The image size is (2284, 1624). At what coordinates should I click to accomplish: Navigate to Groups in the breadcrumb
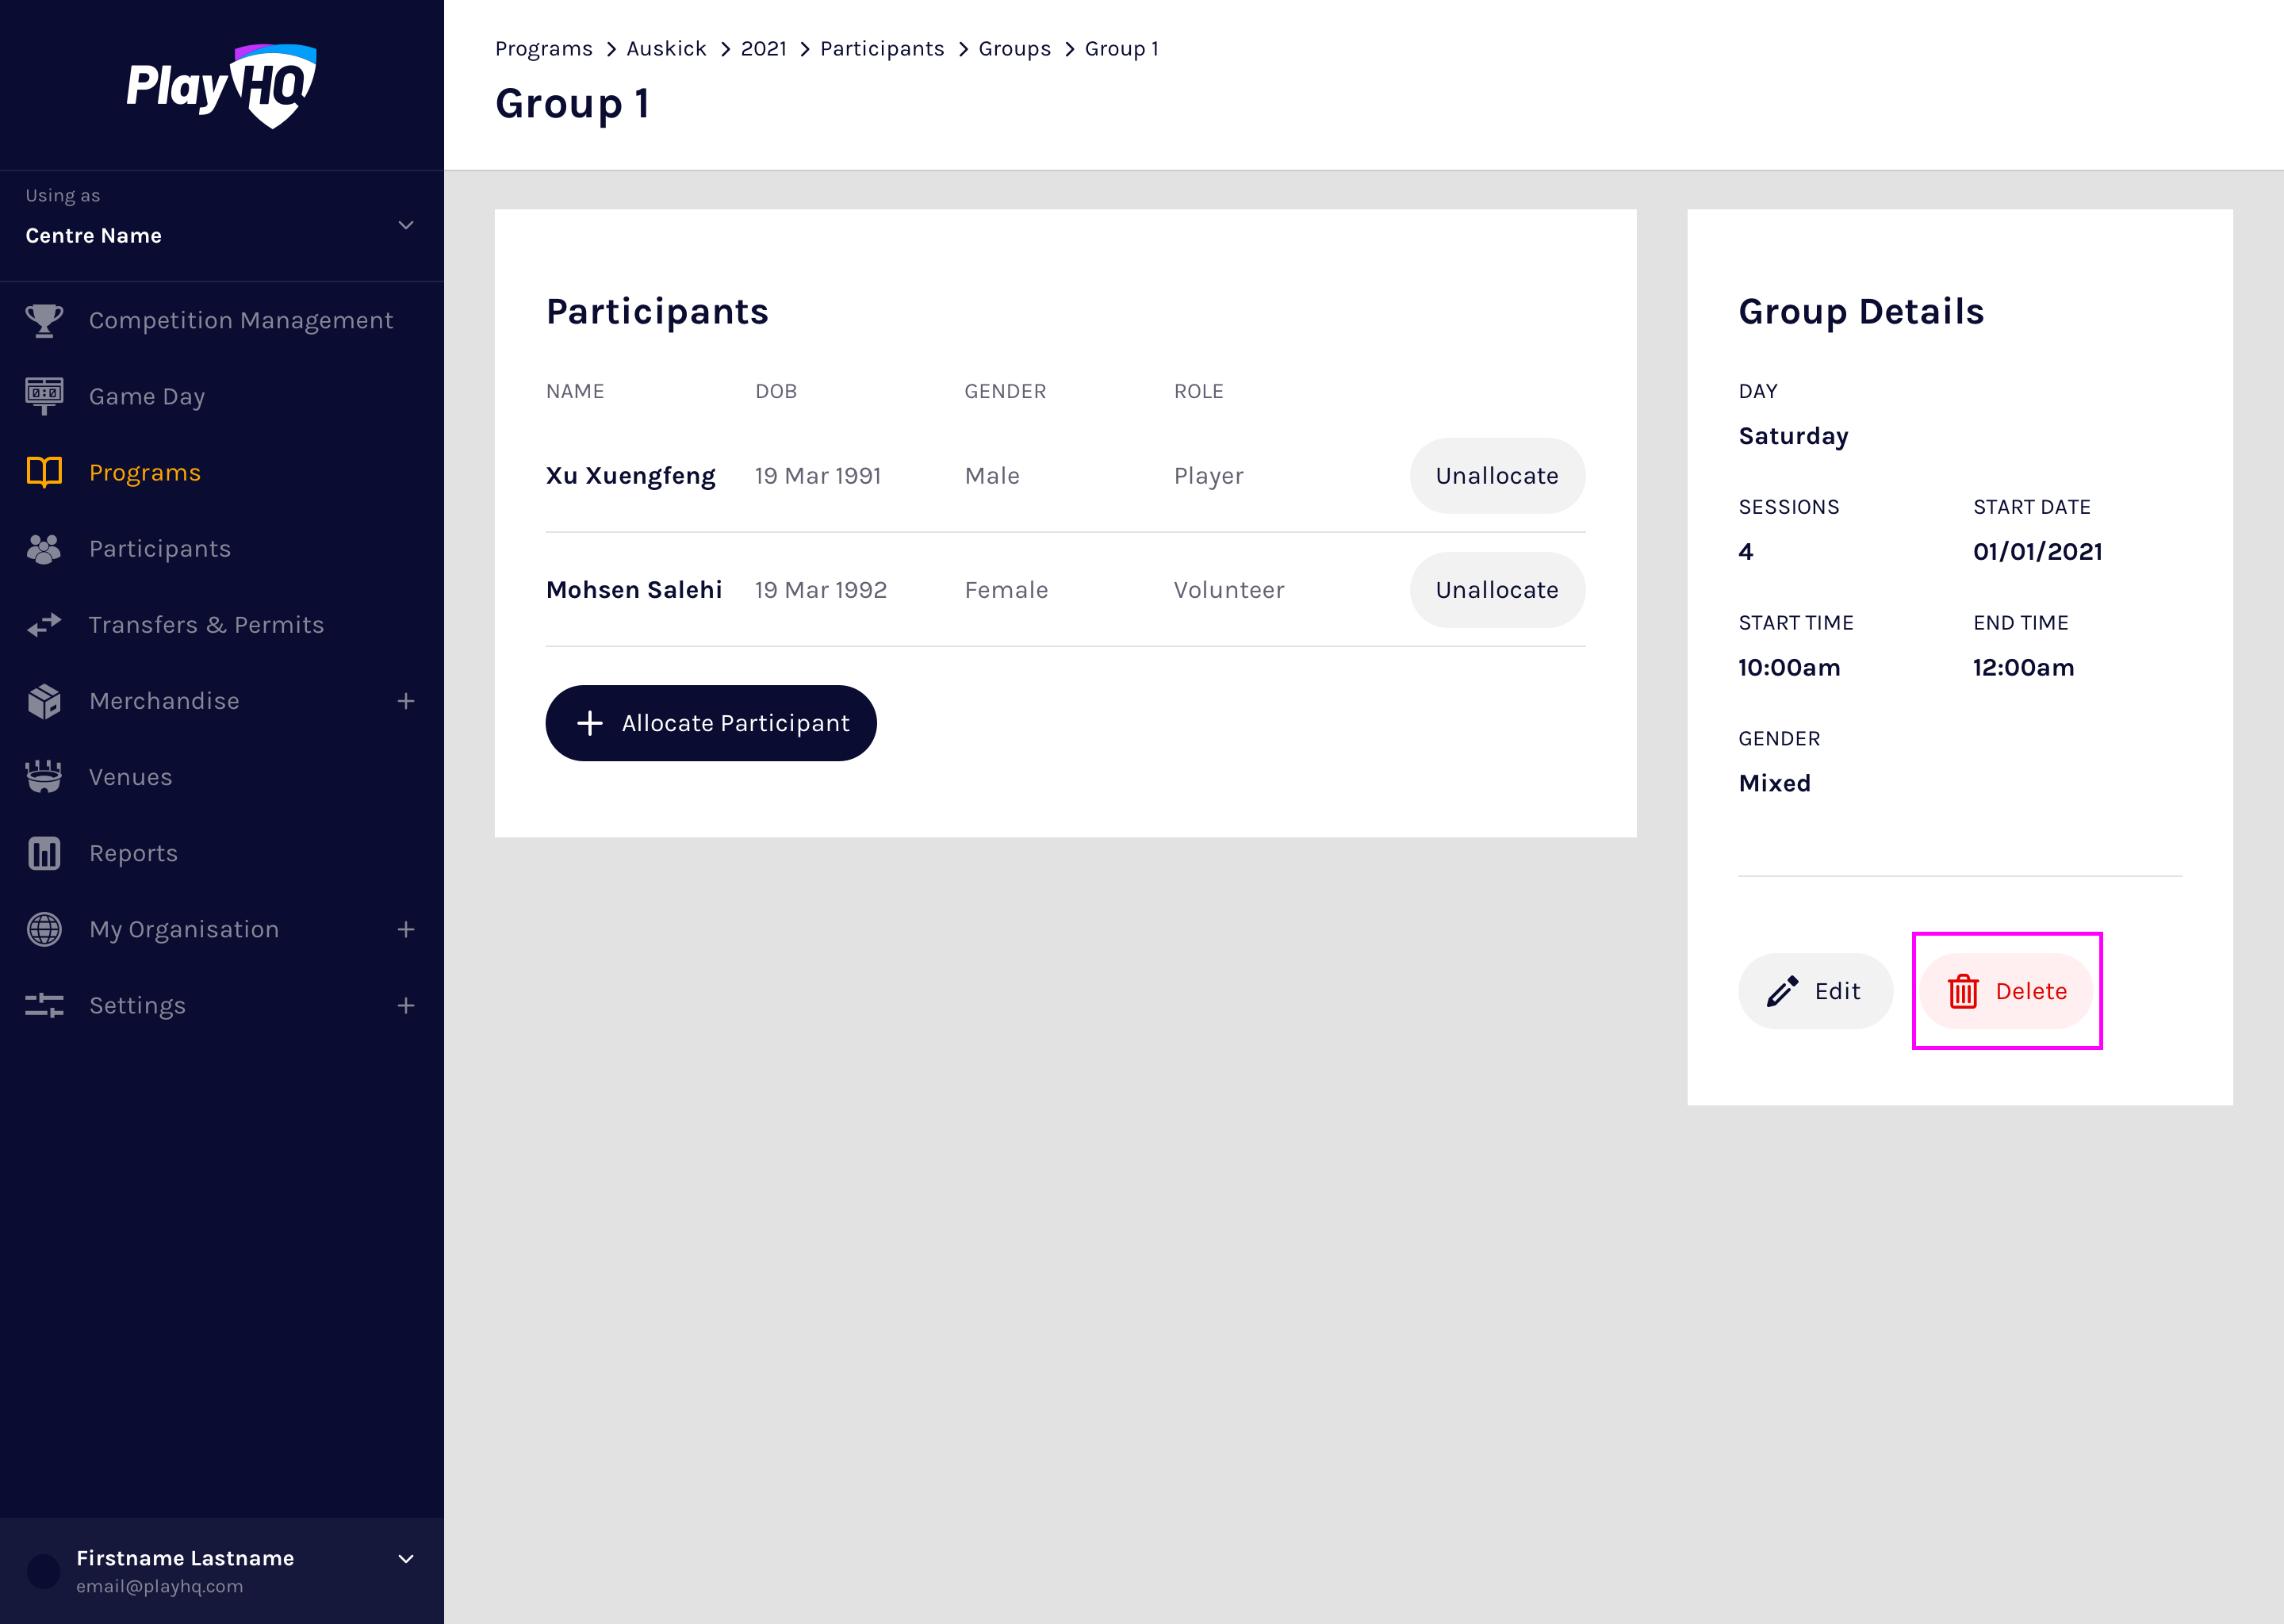[x=1014, y=49]
